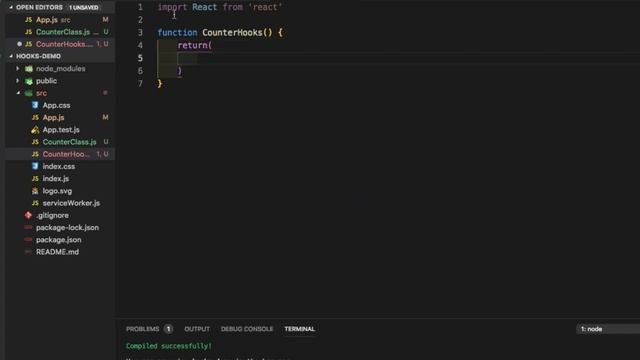Viewport: 640px width, 360px height.
Task: Switch to the OUTPUT panel tab
Action: click(197, 329)
